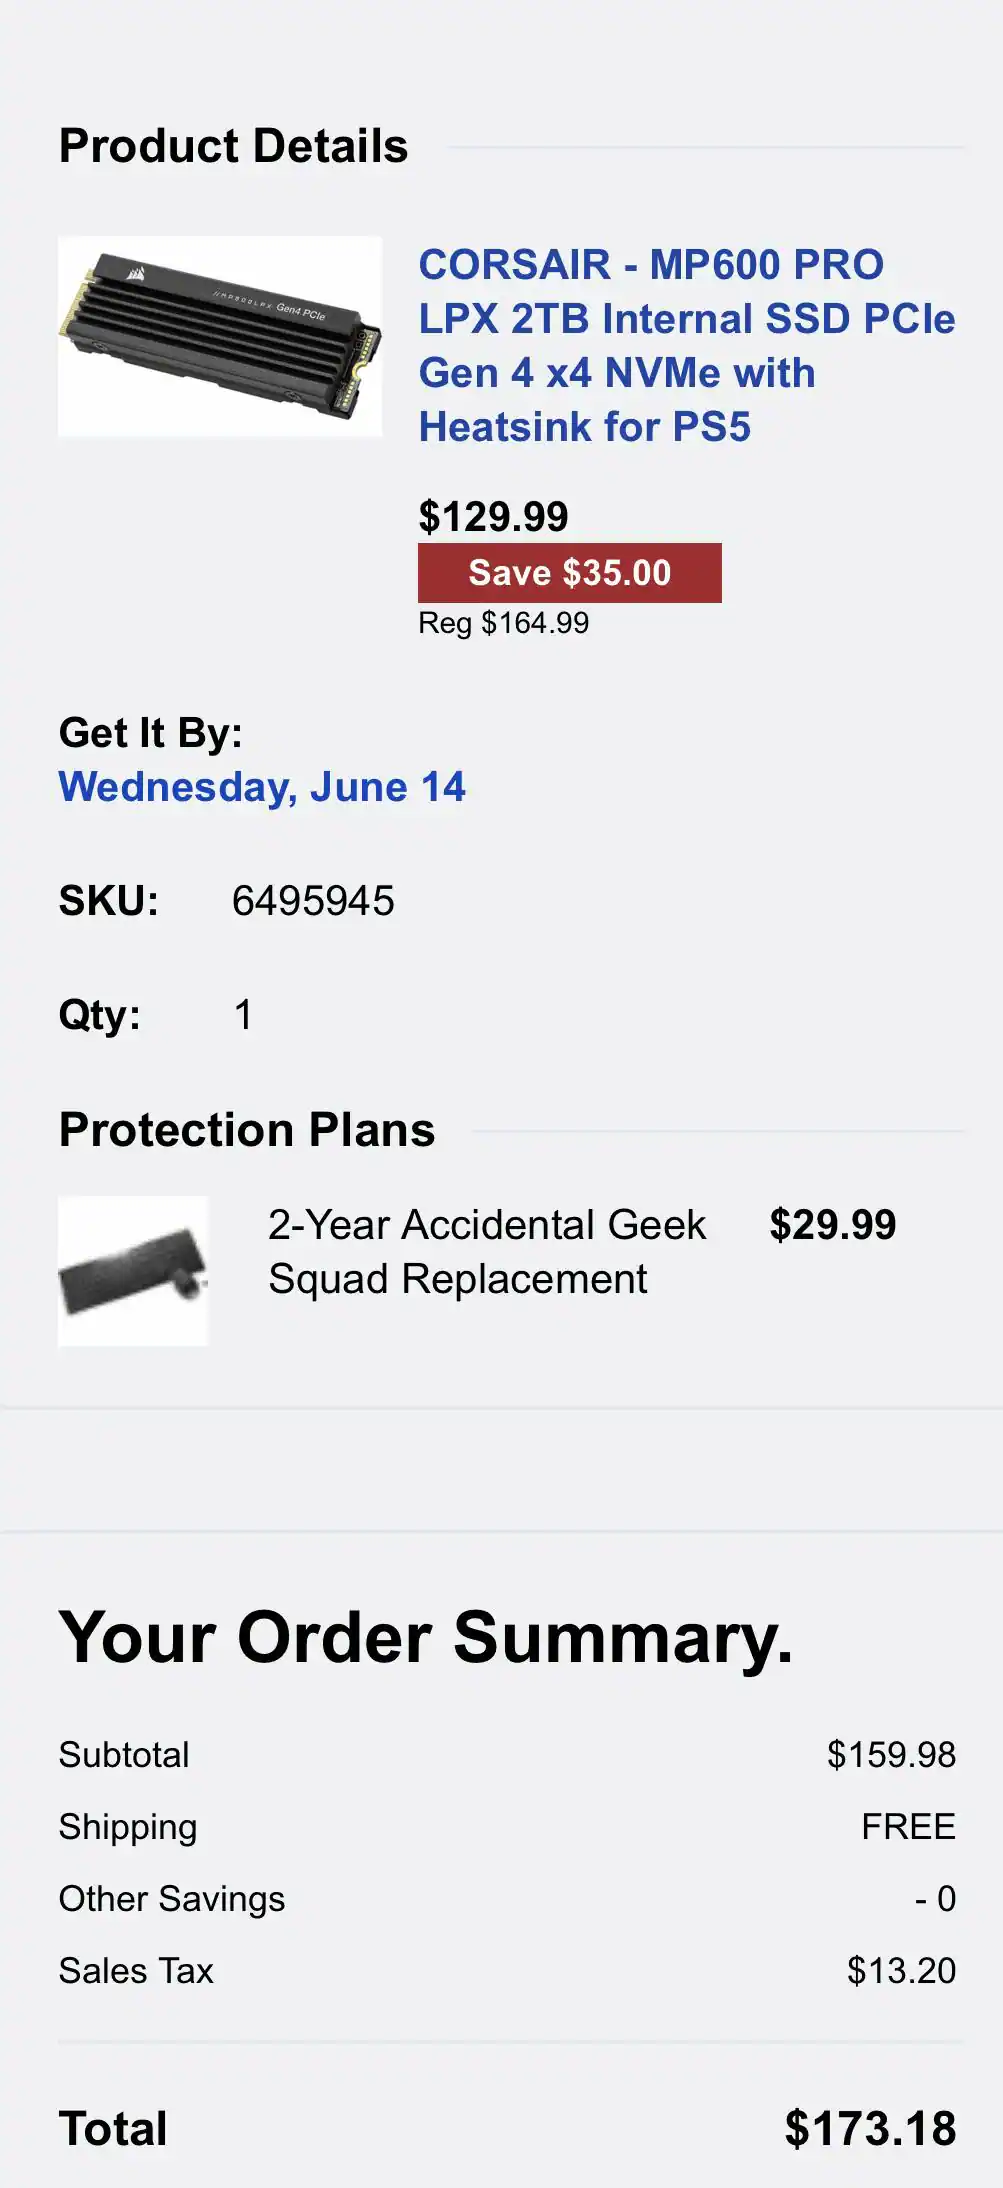This screenshot has height=2188, width=1003.
Task: Tap the $159.98 subtotal amount
Action: 891,1755
